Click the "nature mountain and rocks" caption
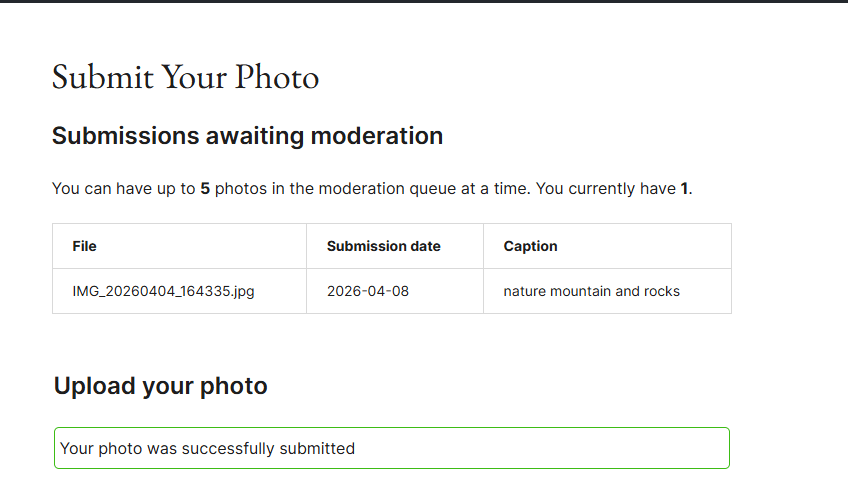Viewport: 848px width, 502px height. 591,291
